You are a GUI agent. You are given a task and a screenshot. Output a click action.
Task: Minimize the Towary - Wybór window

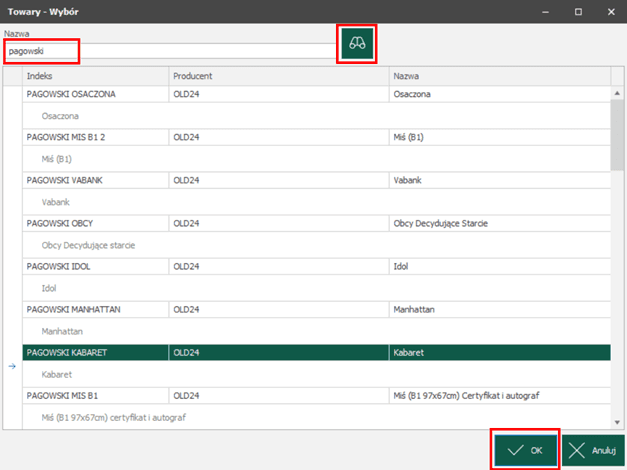545,12
